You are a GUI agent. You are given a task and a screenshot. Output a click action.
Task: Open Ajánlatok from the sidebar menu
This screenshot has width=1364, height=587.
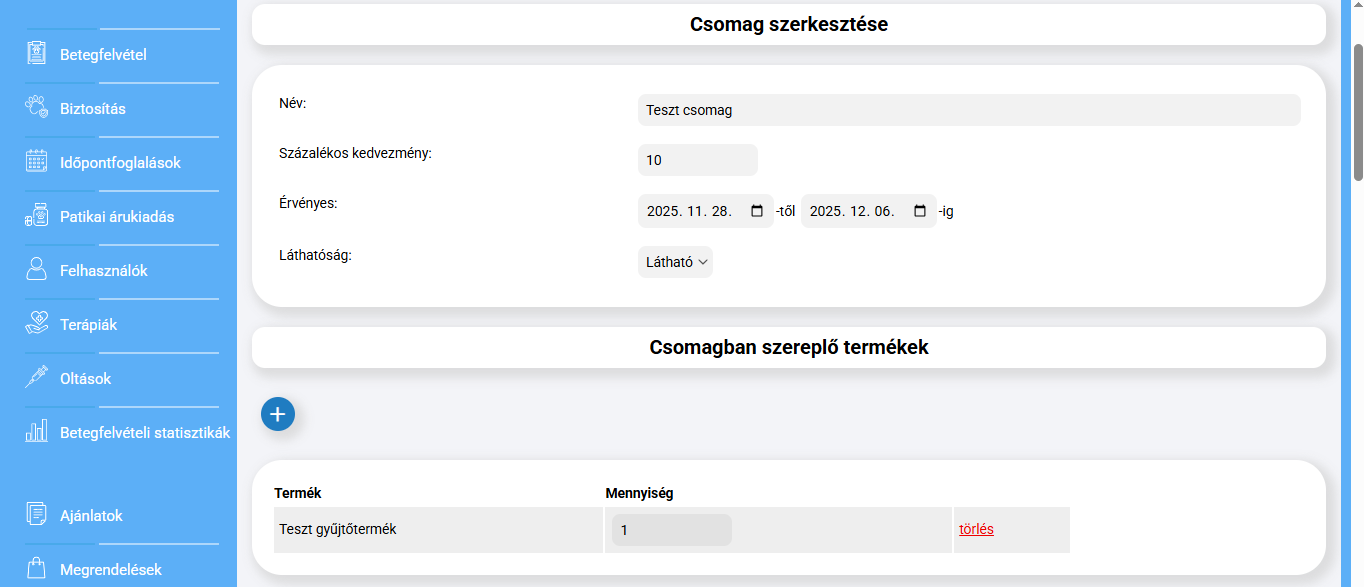[x=91, y=516]
